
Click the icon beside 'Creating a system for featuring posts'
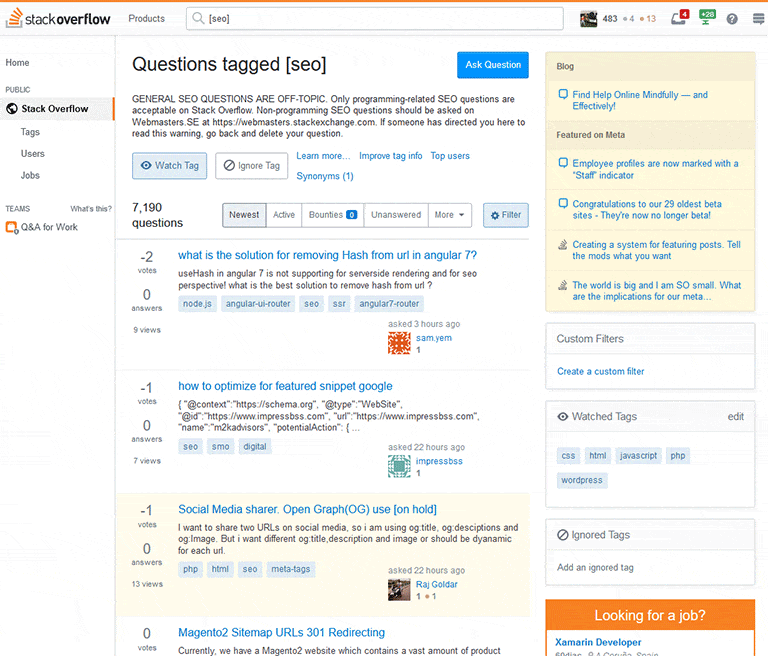(563, 244)
